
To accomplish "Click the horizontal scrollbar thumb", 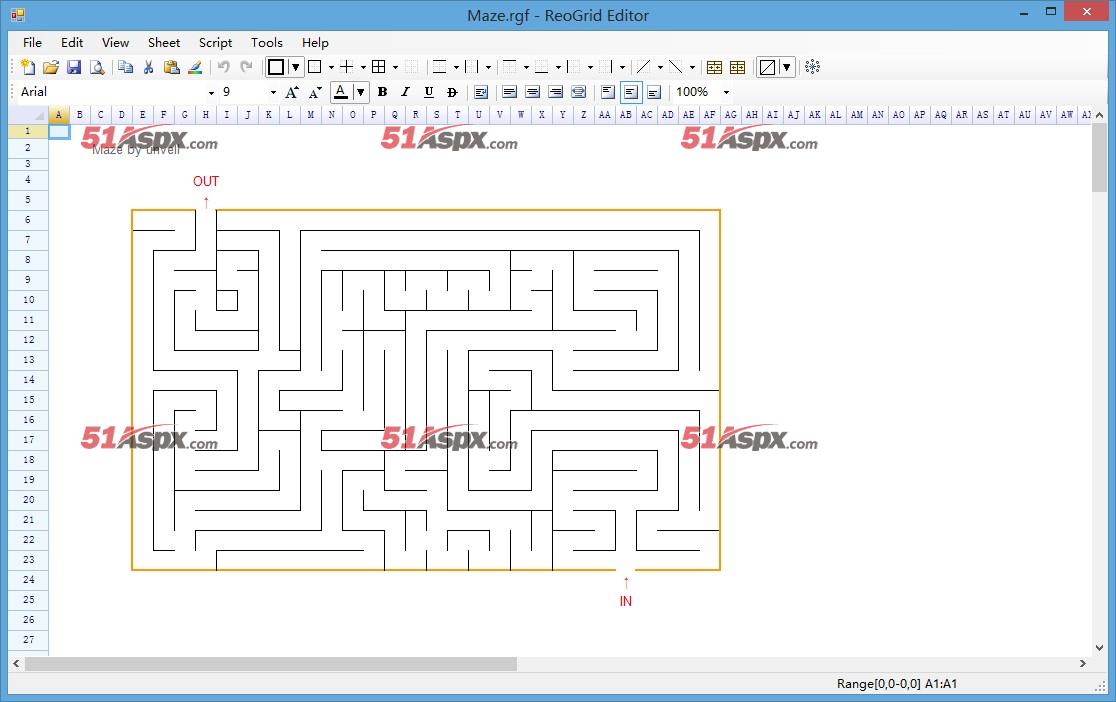I will 270,664.
